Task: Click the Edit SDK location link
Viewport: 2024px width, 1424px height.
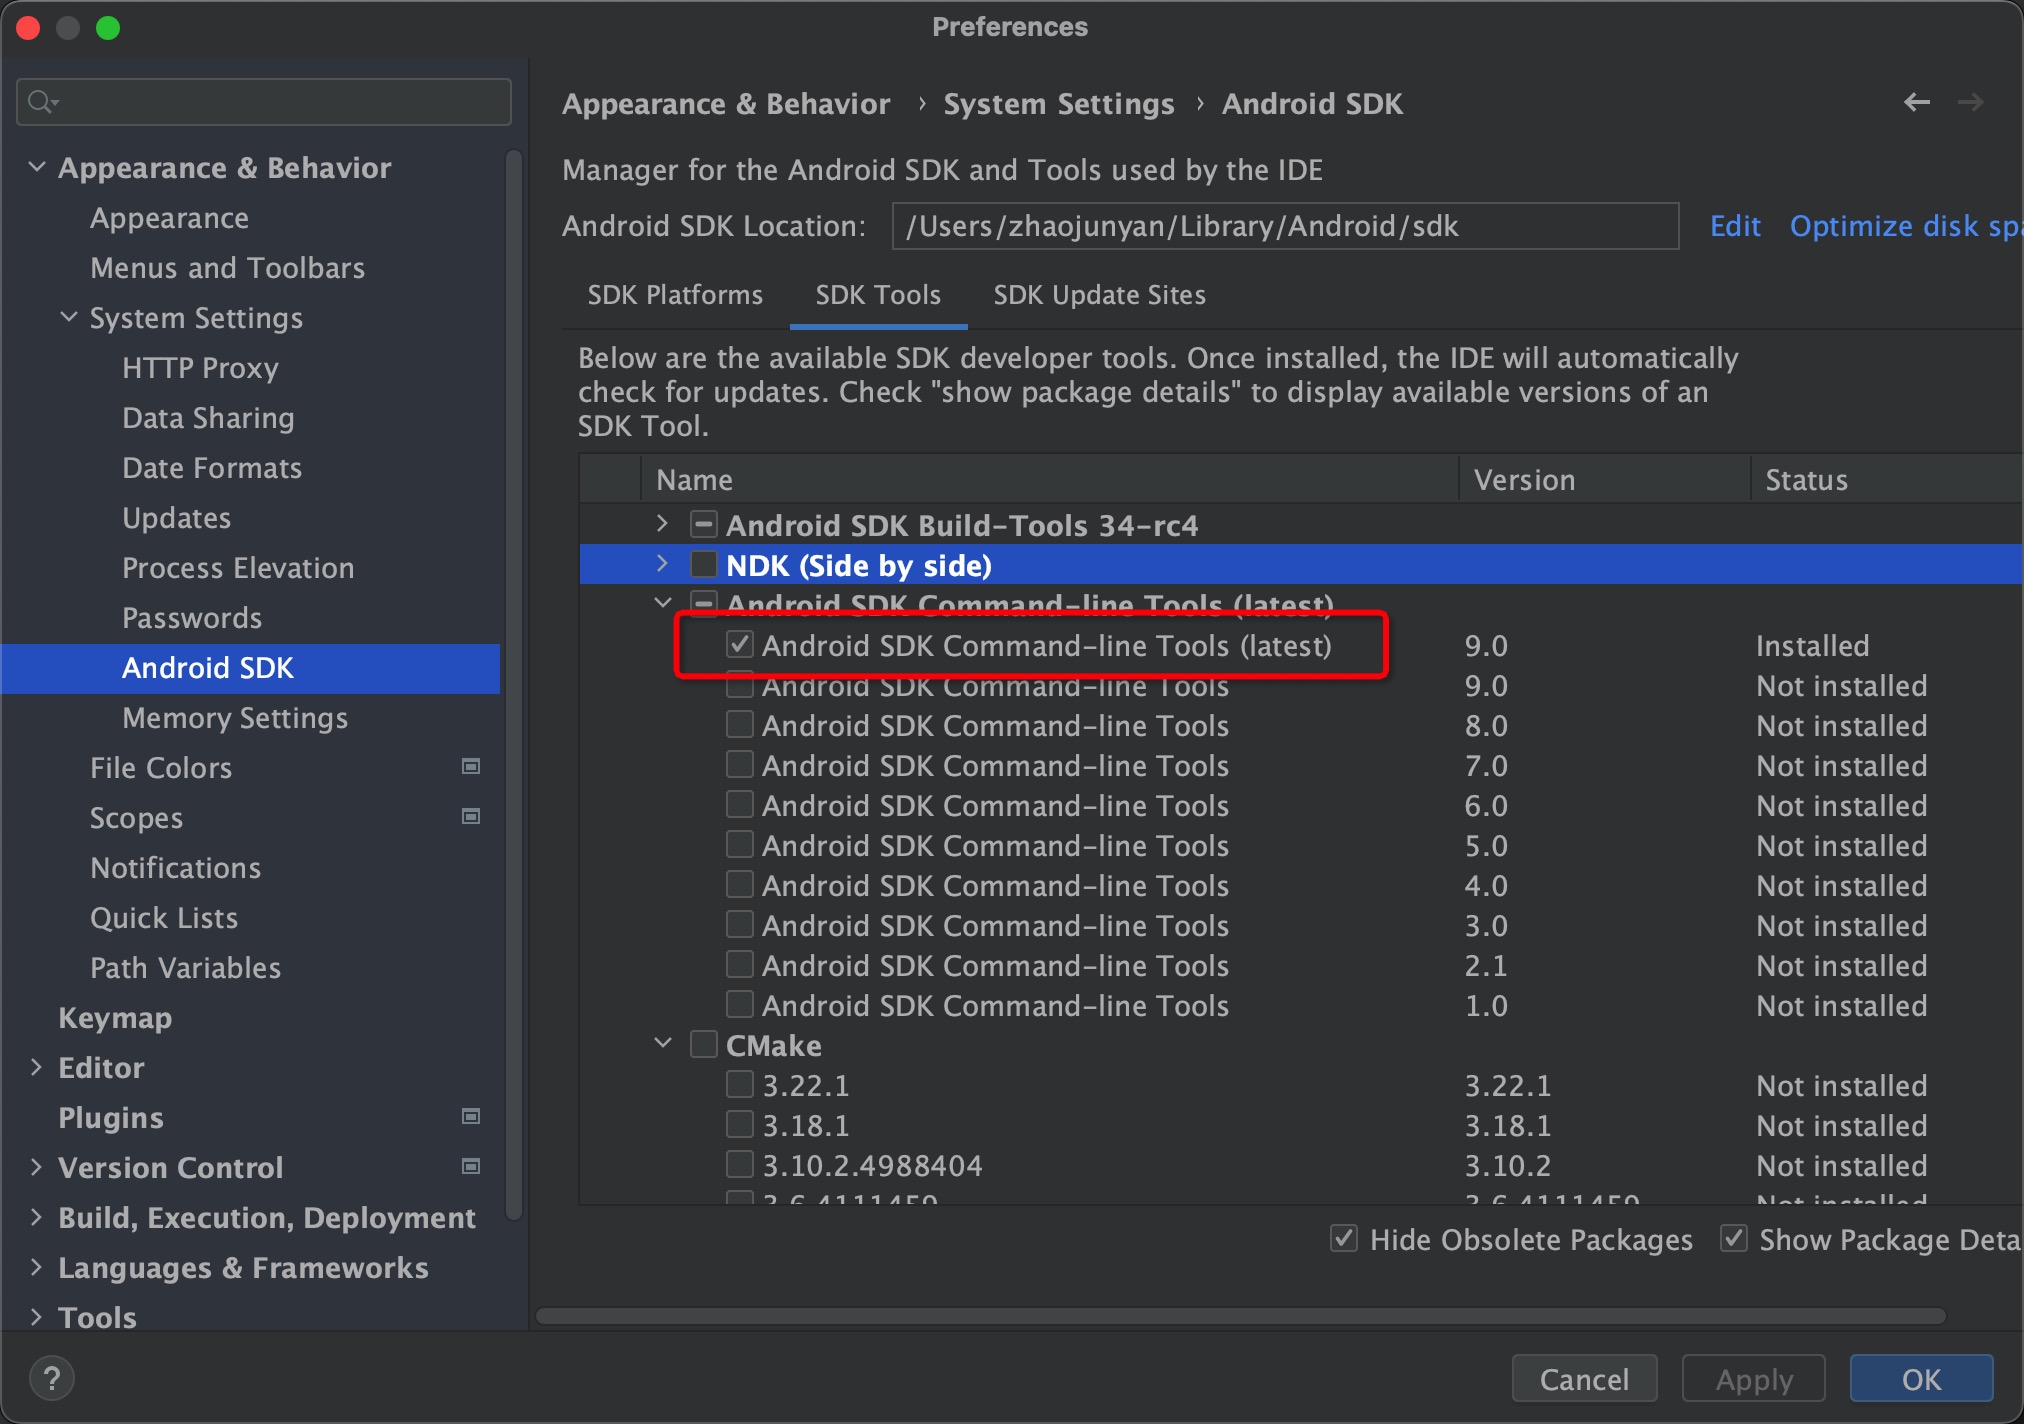Action: point(1735,226)
